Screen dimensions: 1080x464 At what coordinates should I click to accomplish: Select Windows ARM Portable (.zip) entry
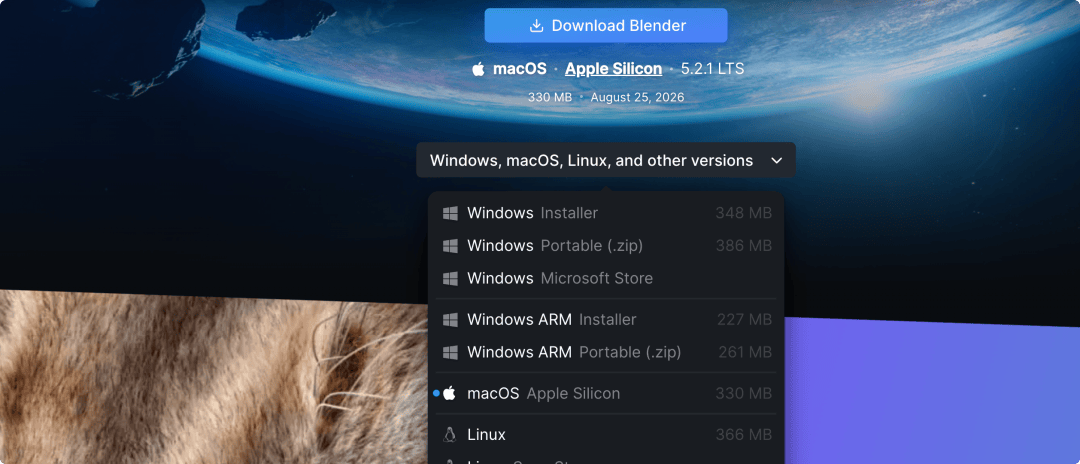605,352
